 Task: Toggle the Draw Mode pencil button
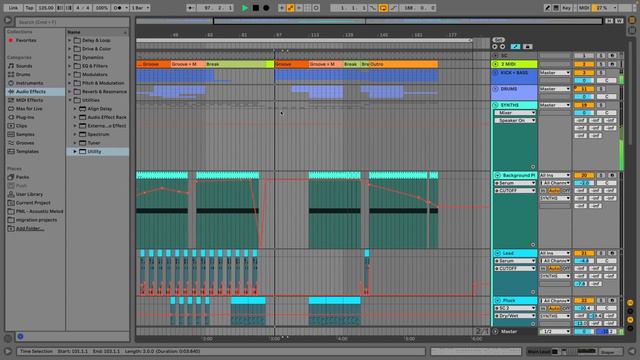547,8
